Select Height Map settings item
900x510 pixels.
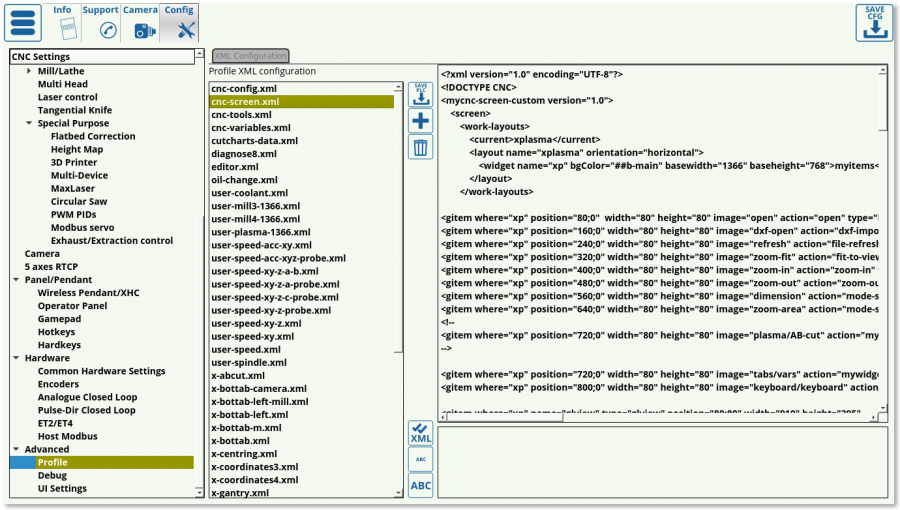(x=76, y=149)
